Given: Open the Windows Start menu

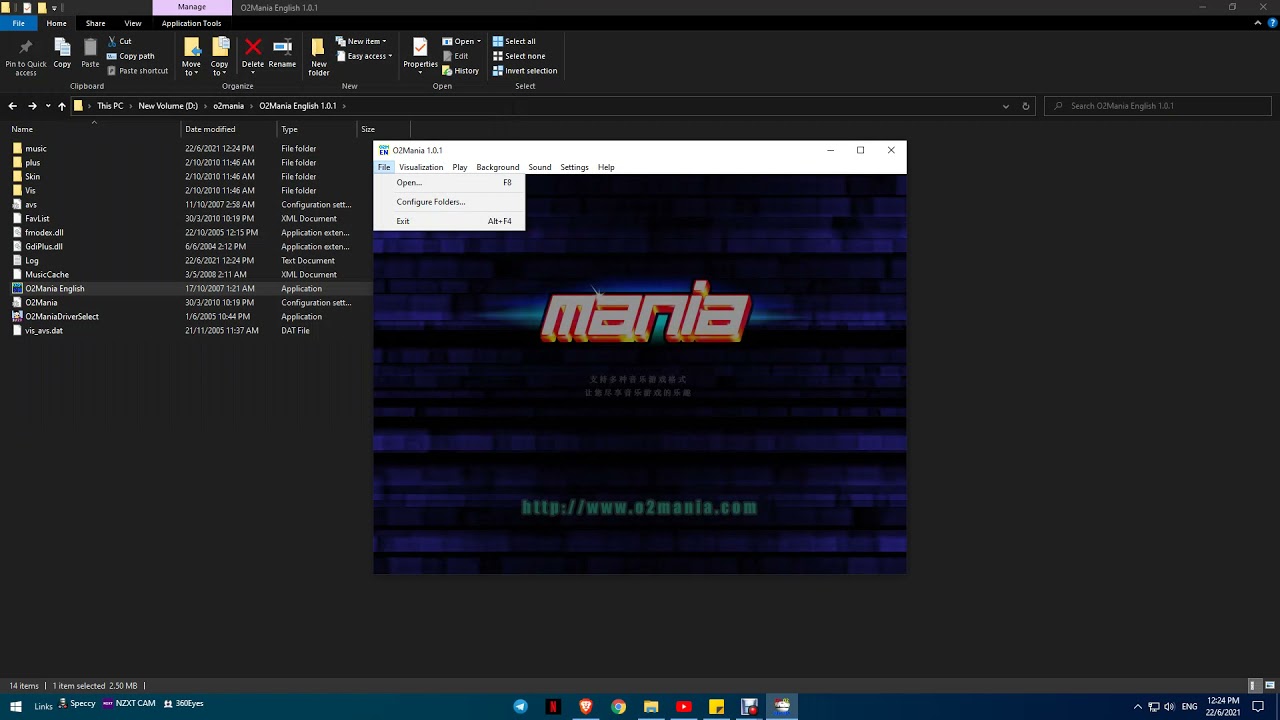Looking at the screenshot, I should (14, 706).
